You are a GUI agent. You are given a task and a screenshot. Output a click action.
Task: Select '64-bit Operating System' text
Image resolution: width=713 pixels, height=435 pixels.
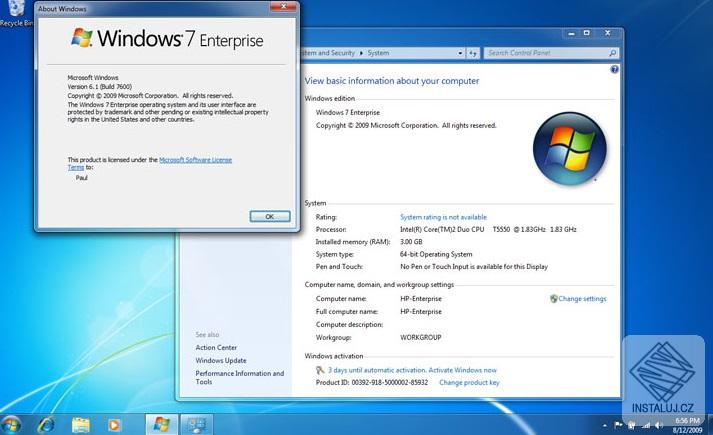(436, 255)
